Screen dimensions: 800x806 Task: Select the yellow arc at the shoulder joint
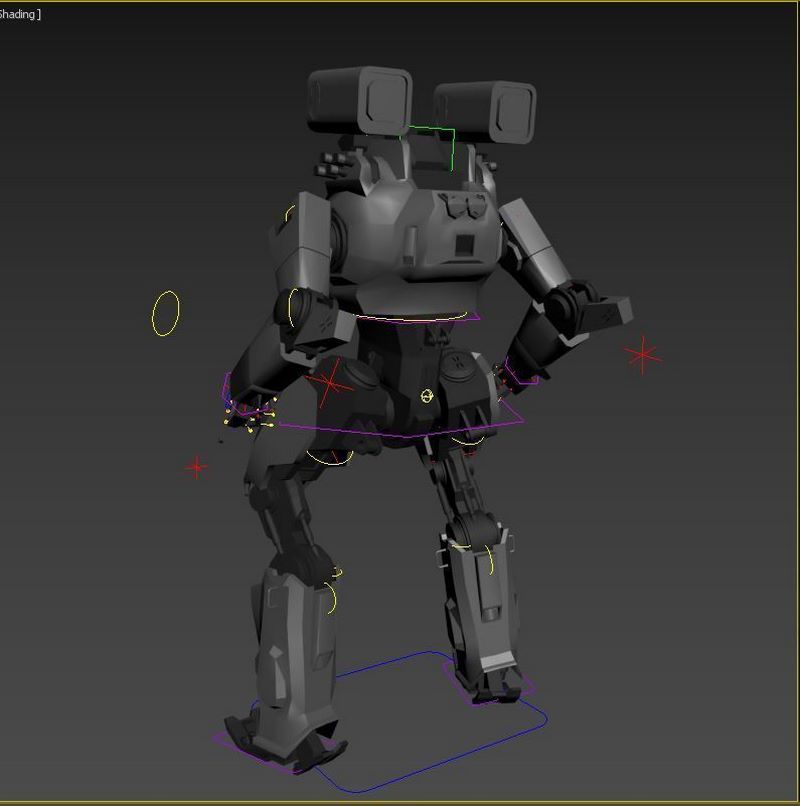pyautogui.click(x=289, y=213)
